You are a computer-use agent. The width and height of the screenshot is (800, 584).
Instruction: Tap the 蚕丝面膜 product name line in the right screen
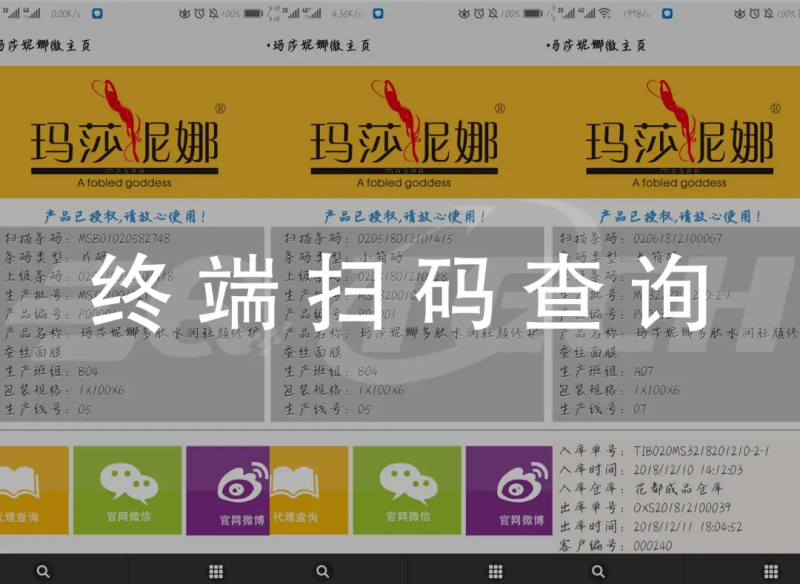(x=588, y=352)
